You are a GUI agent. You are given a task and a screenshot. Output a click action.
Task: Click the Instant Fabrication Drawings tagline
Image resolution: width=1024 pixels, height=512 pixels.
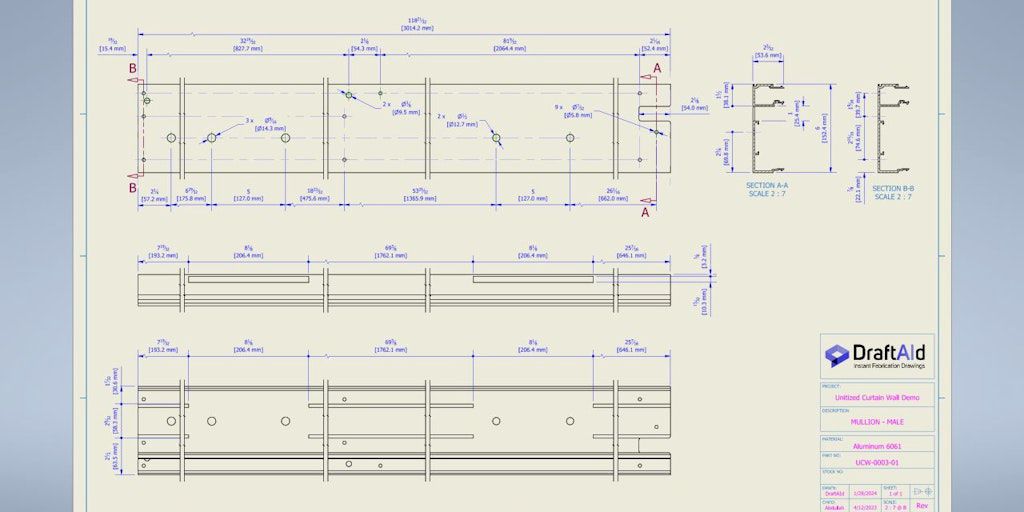tap(889, 366)
